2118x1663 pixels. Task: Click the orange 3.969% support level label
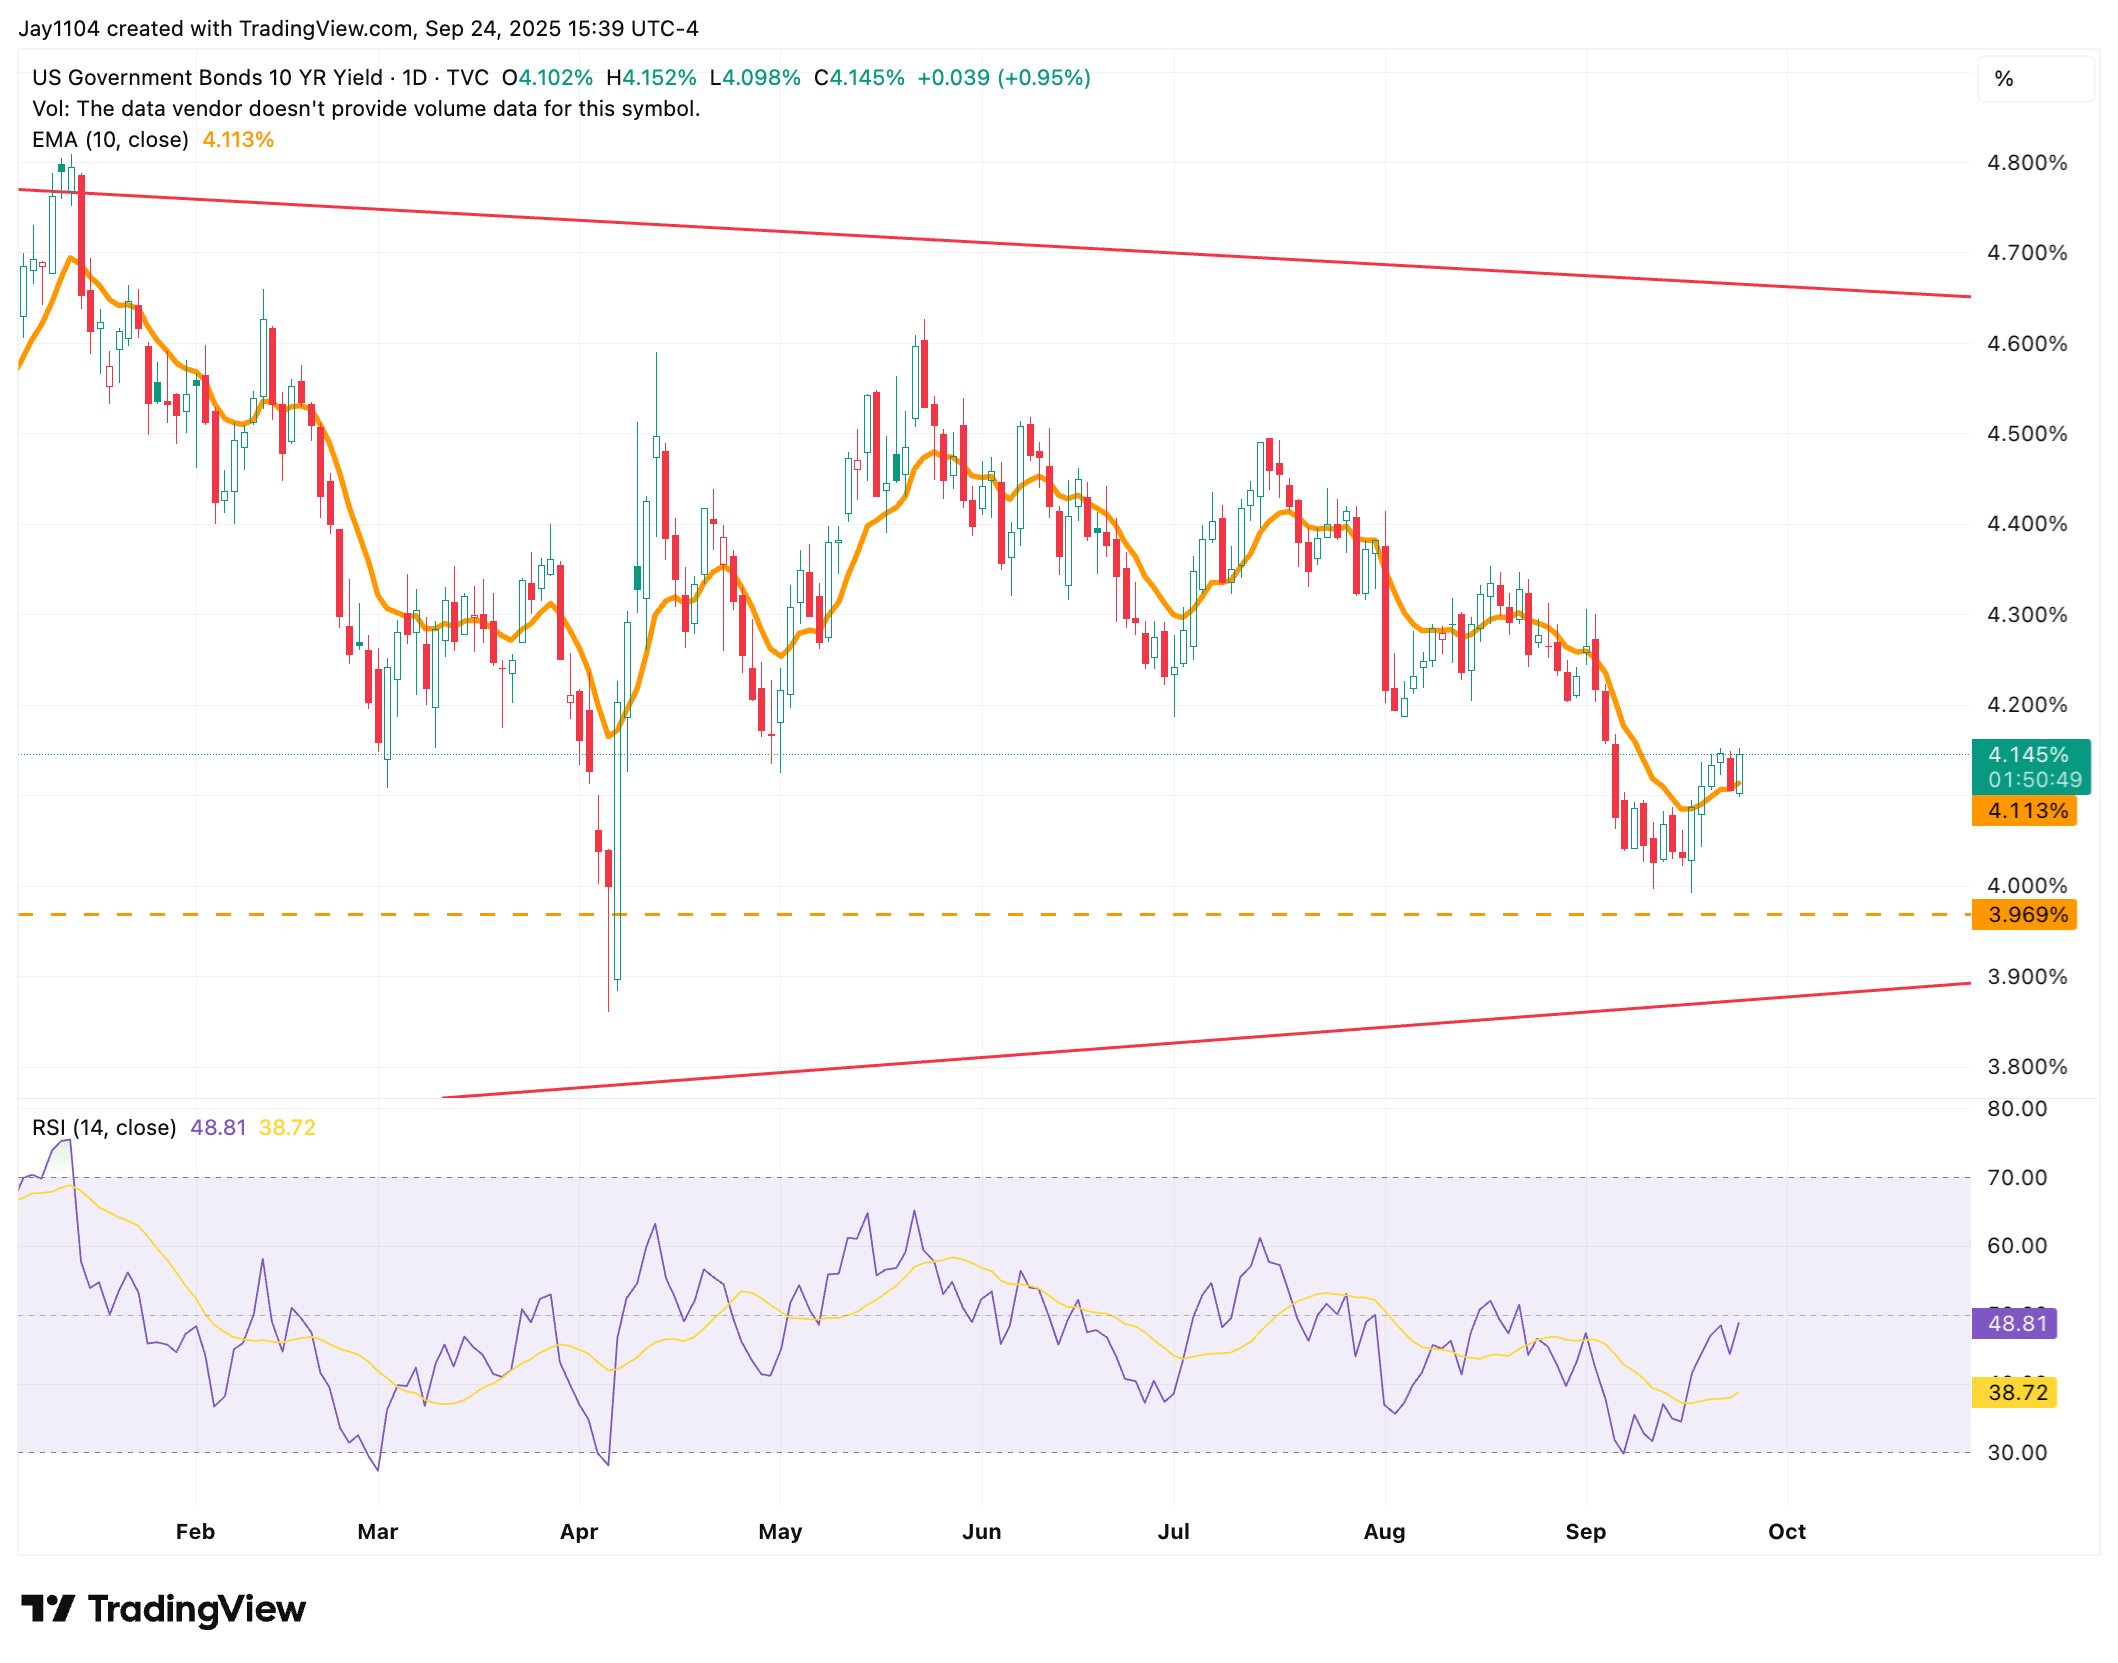(x=2025, y=915)
